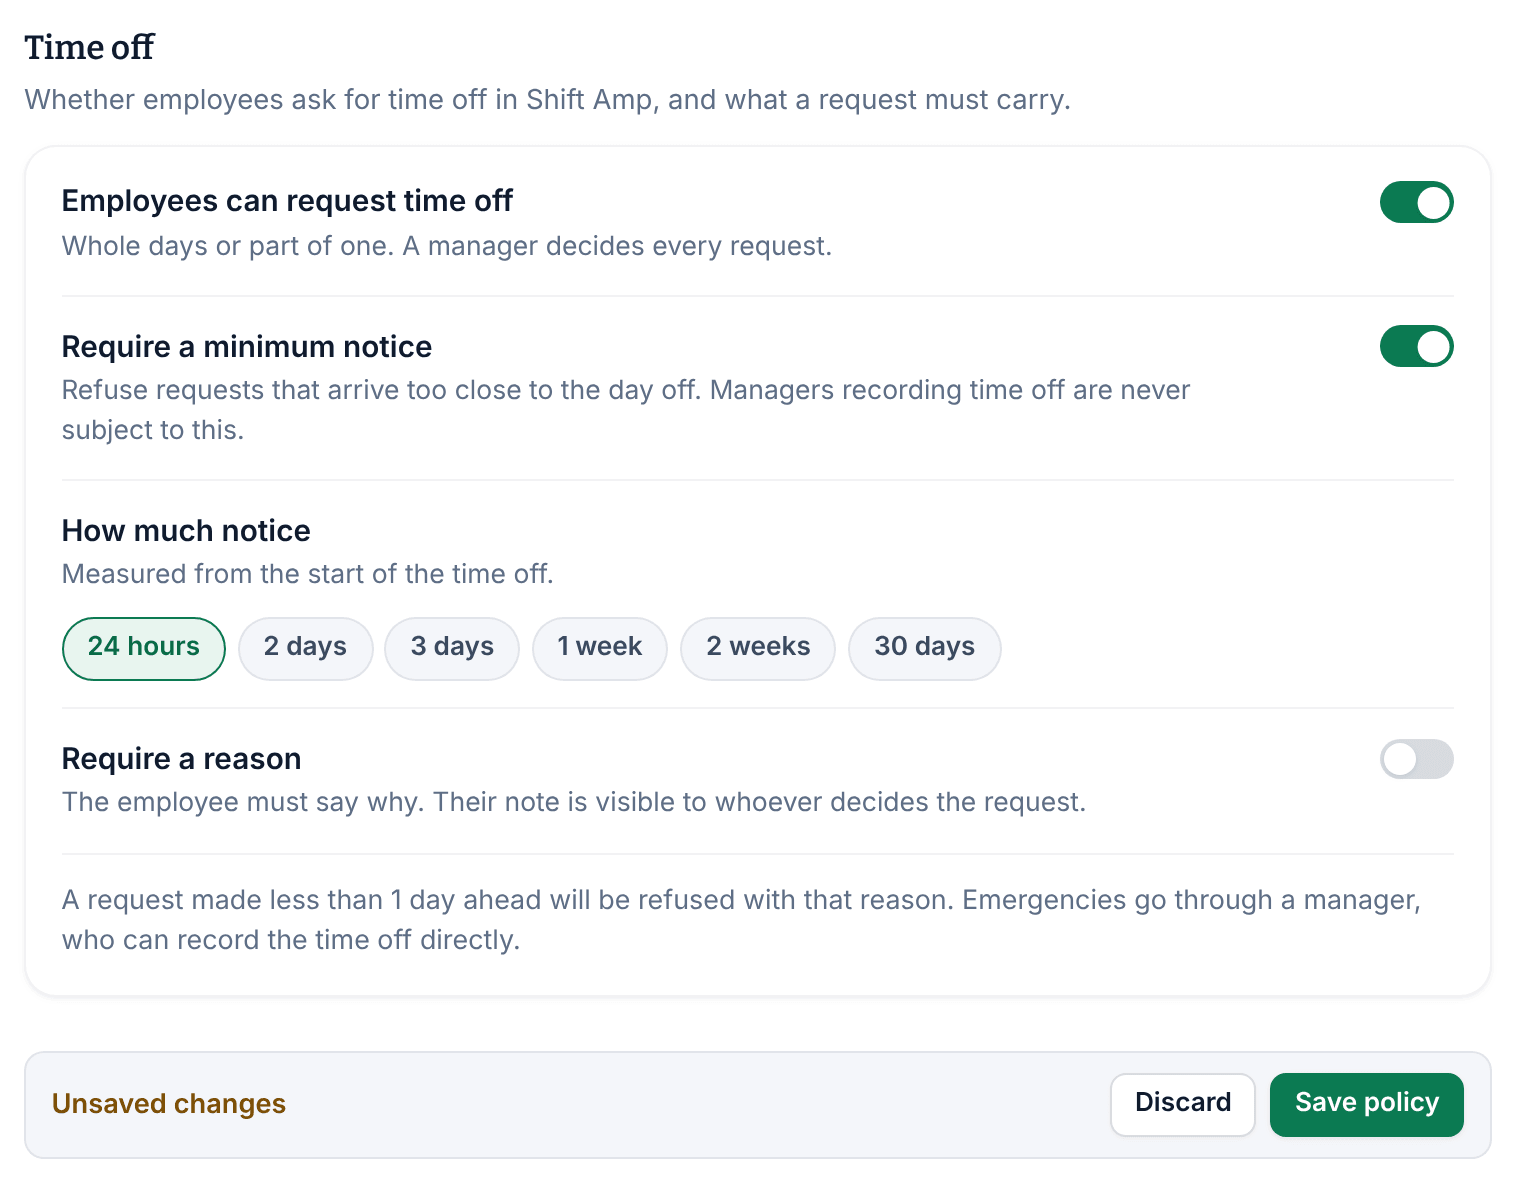Select 2 weeks notice option
This screenshot has height=1182, width=1516.
point(758,648)
